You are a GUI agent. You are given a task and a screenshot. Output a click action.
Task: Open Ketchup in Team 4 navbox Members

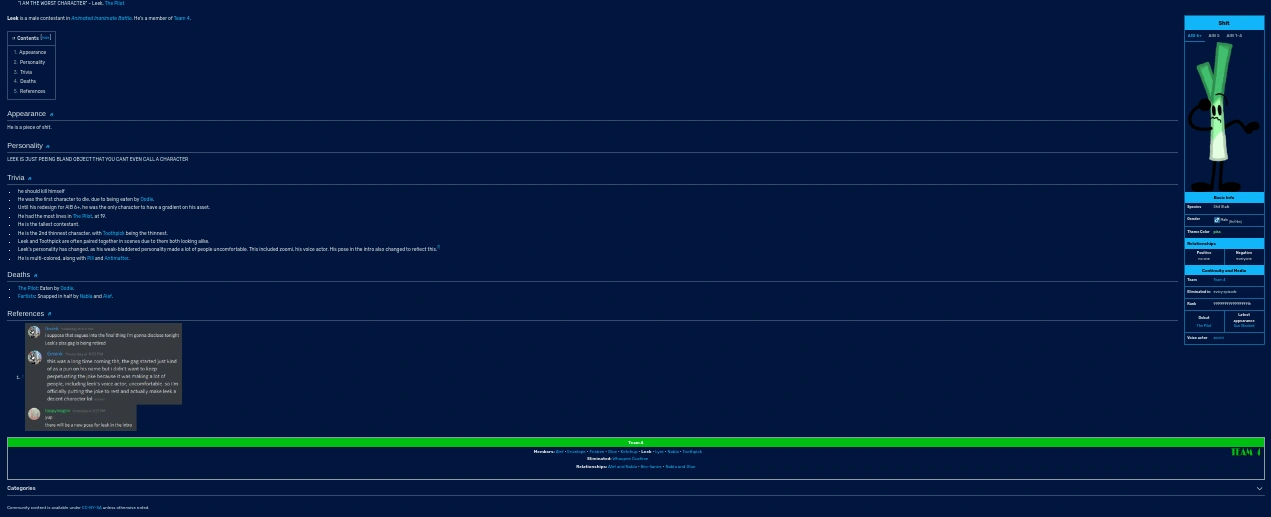coord(629,452)
